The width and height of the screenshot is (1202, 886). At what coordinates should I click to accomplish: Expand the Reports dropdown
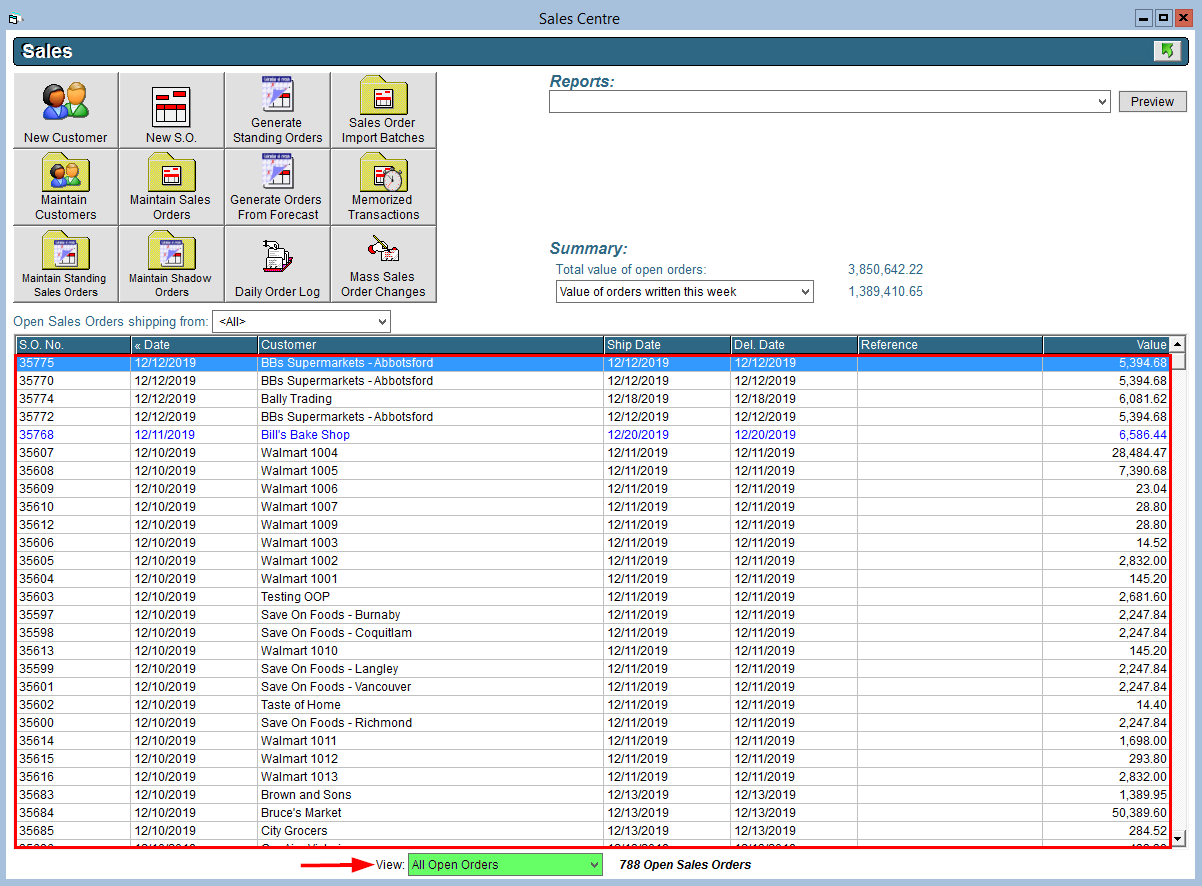1102,102
